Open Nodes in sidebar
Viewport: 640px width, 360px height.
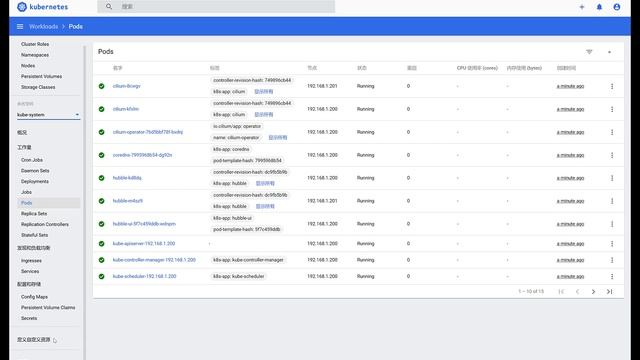click(x=28, y=66)
